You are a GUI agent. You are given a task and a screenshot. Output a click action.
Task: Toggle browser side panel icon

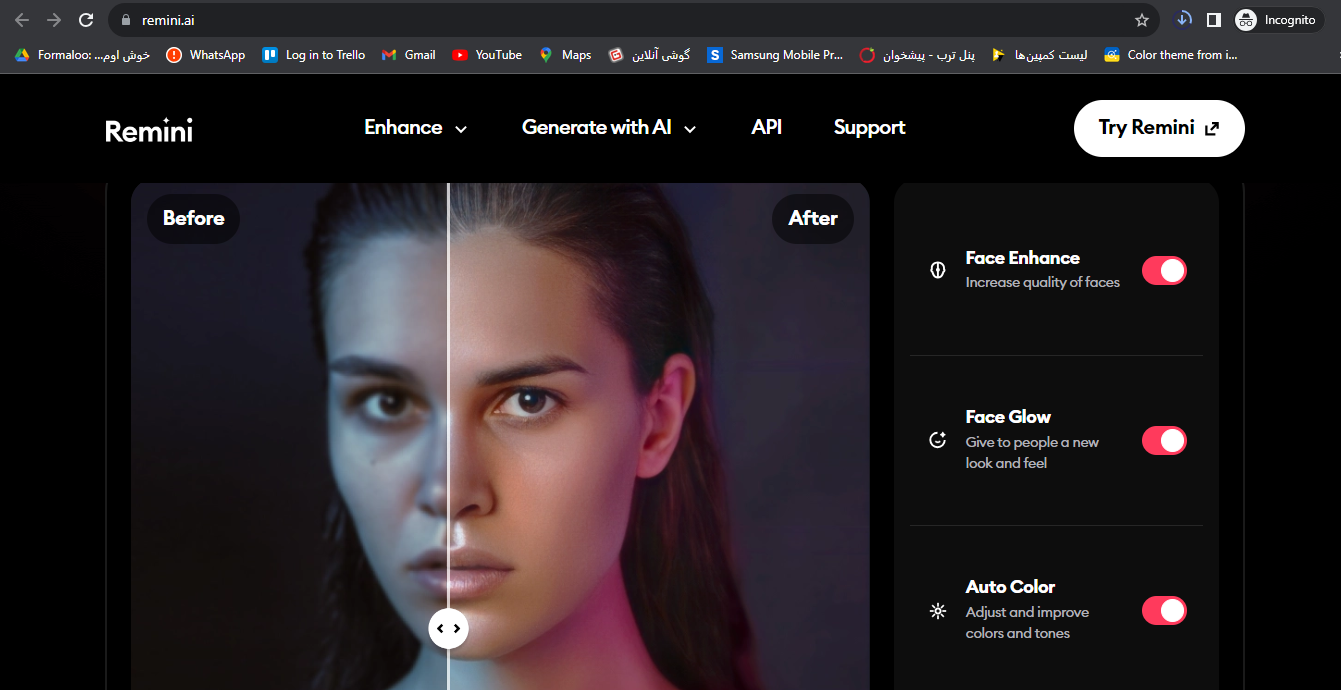(1213, 20)
